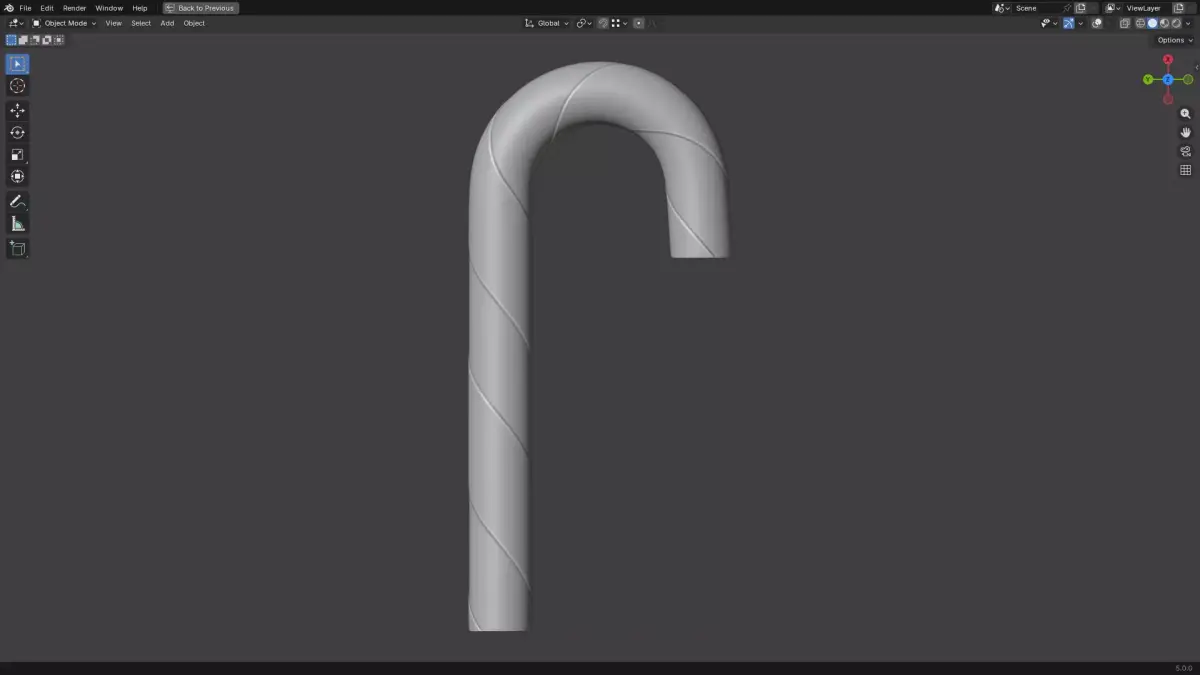Viewport: 1200px width, 675px height.
Task: Click the Help menu item
Action: [x=139, y=8]
